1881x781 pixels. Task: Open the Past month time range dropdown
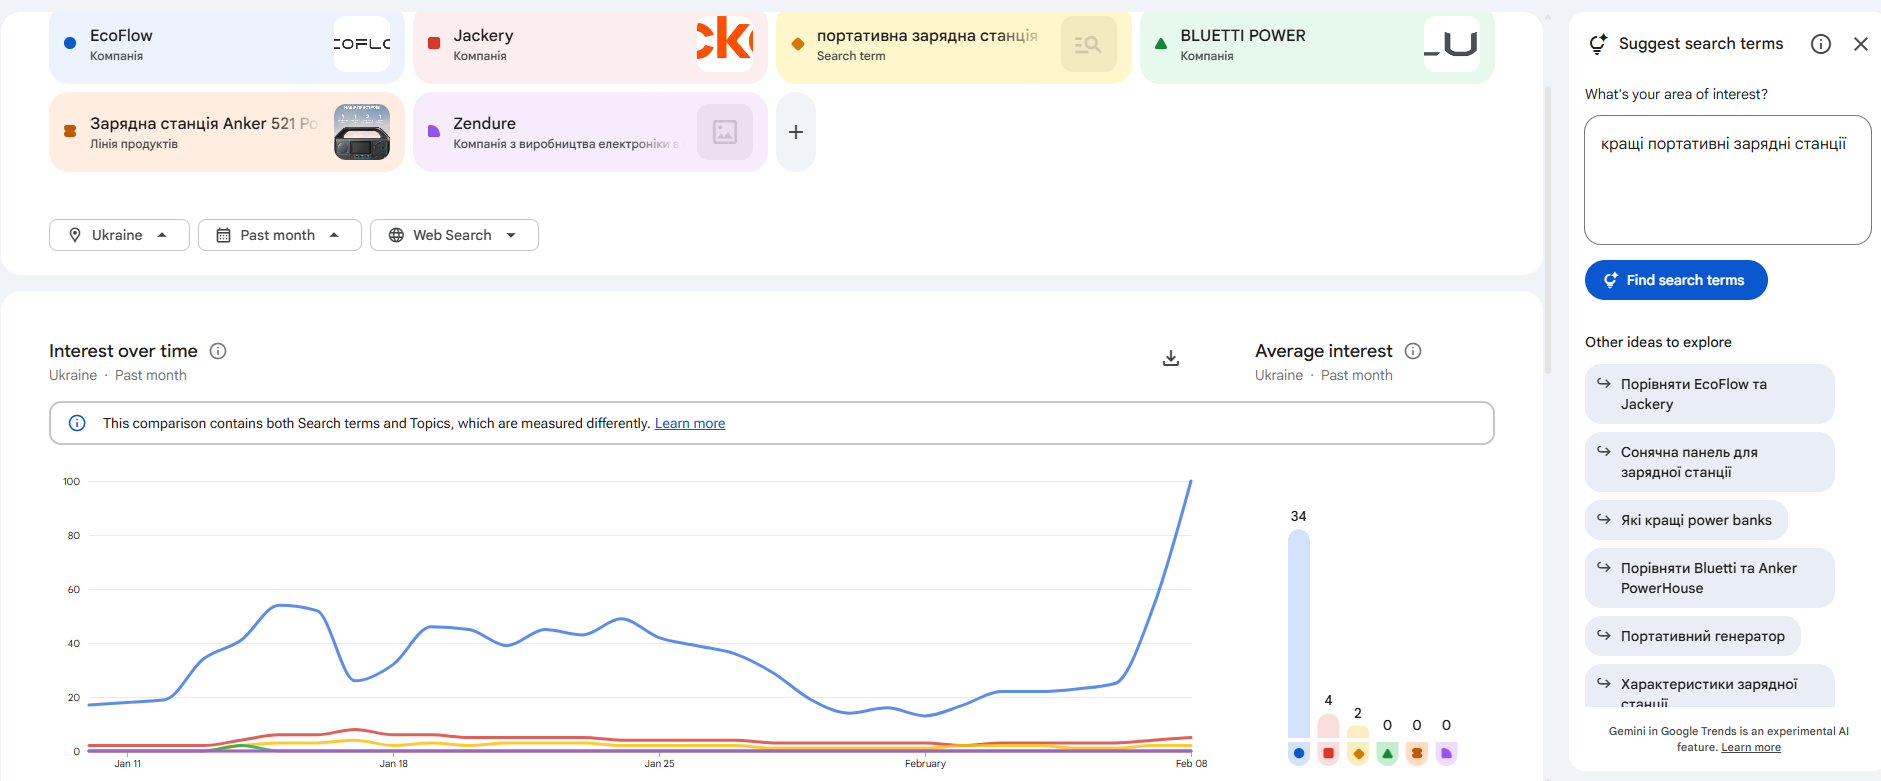280,235
